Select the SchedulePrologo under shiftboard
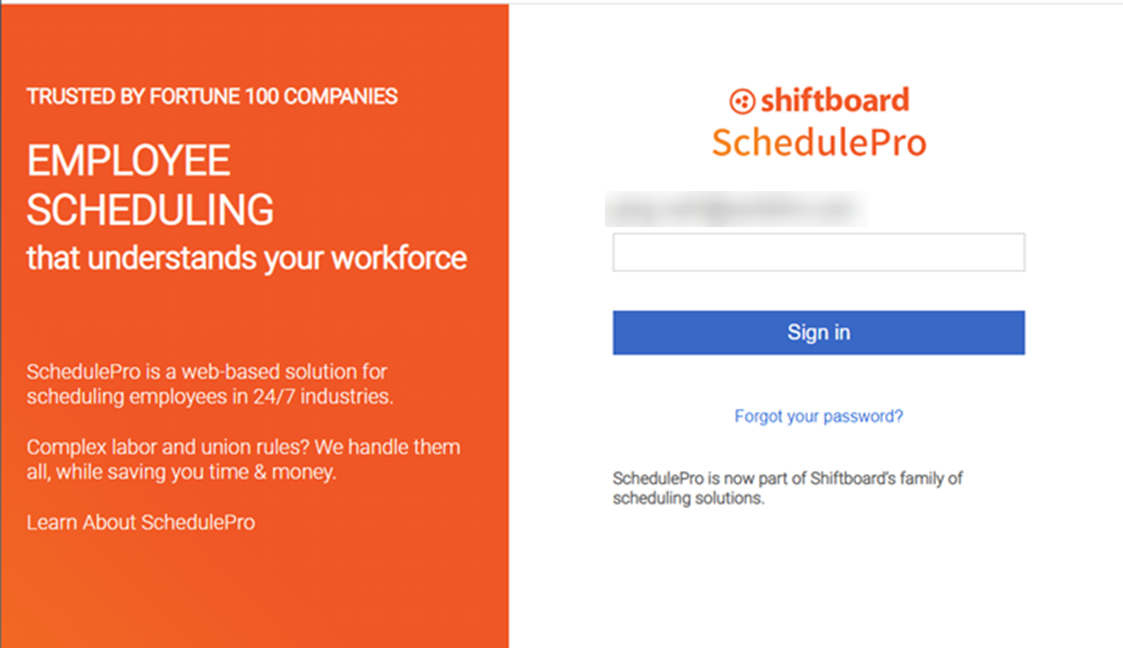This screenshot has width=1123, height=648. click(818, 141)
